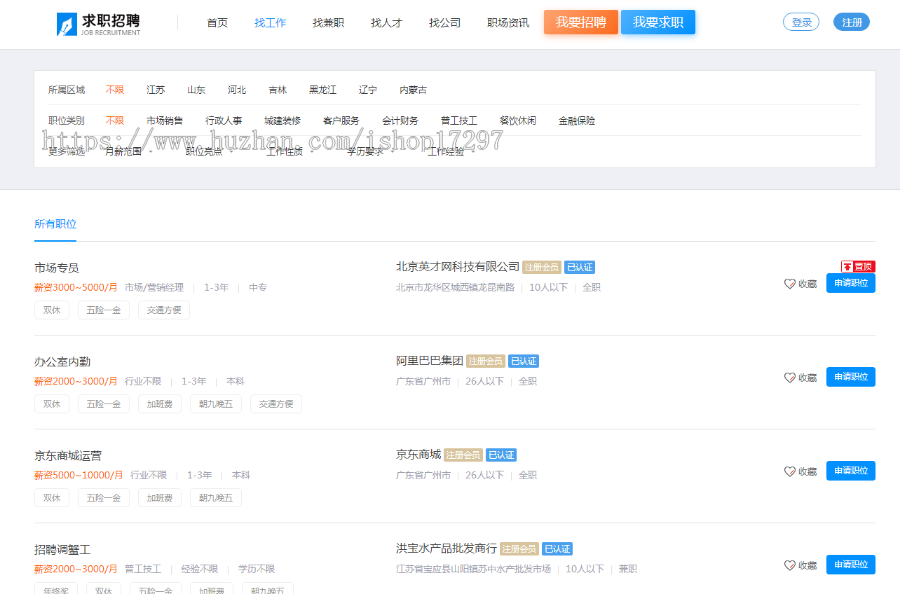Filter category by 客户服务
This screenshot has width=900, height=594.
pyautogui.click(x=341, y=121)
